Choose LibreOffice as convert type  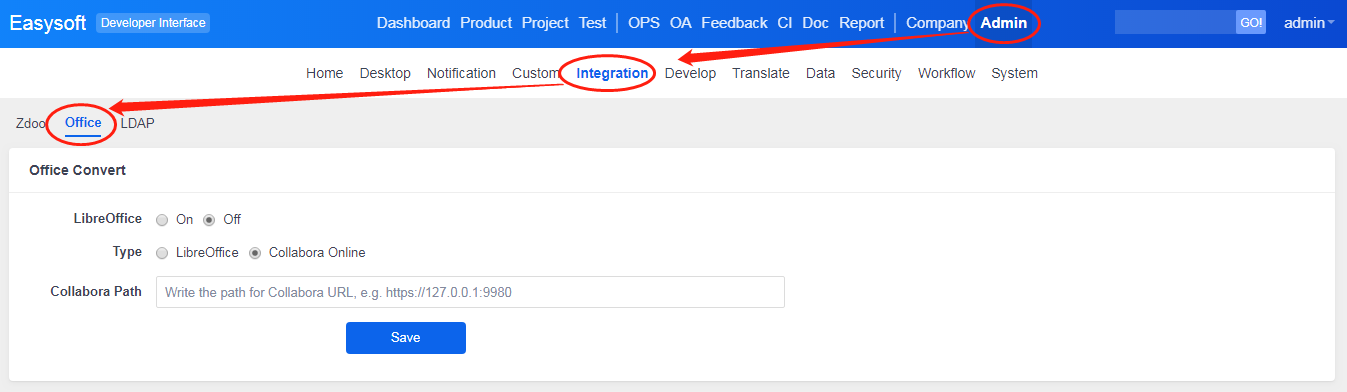click(162, 253)
